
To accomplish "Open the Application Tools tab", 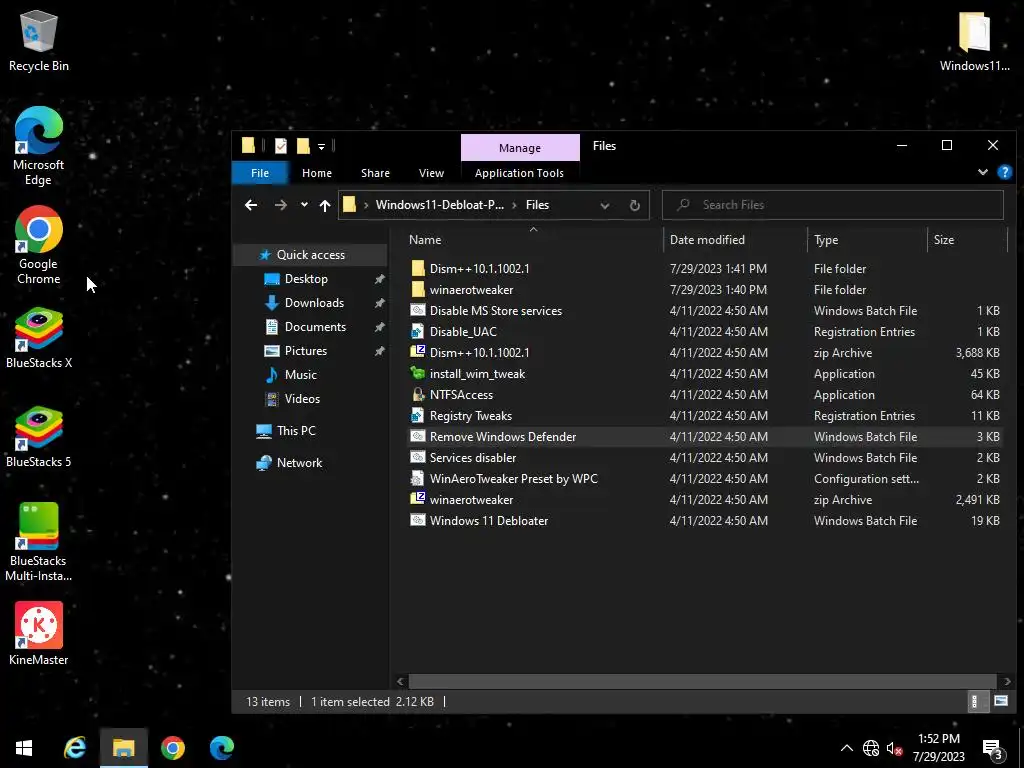I will click(x=519, y=173).
